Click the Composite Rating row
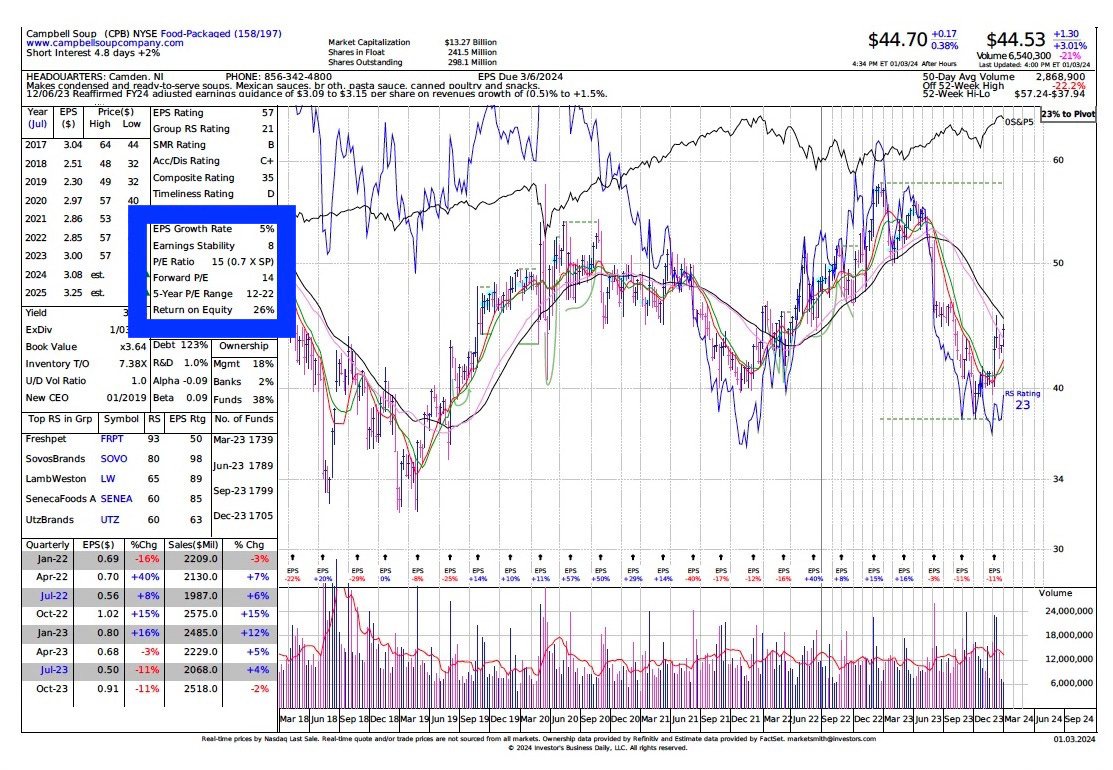The height and width of the screenshot is (770, 1113). pos(214,178)
